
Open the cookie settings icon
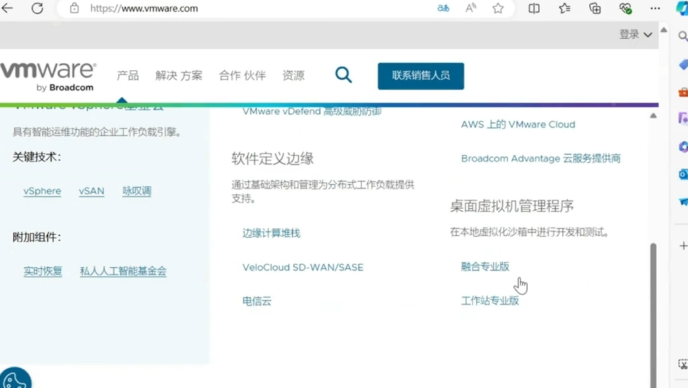click(x=15, y=379)
